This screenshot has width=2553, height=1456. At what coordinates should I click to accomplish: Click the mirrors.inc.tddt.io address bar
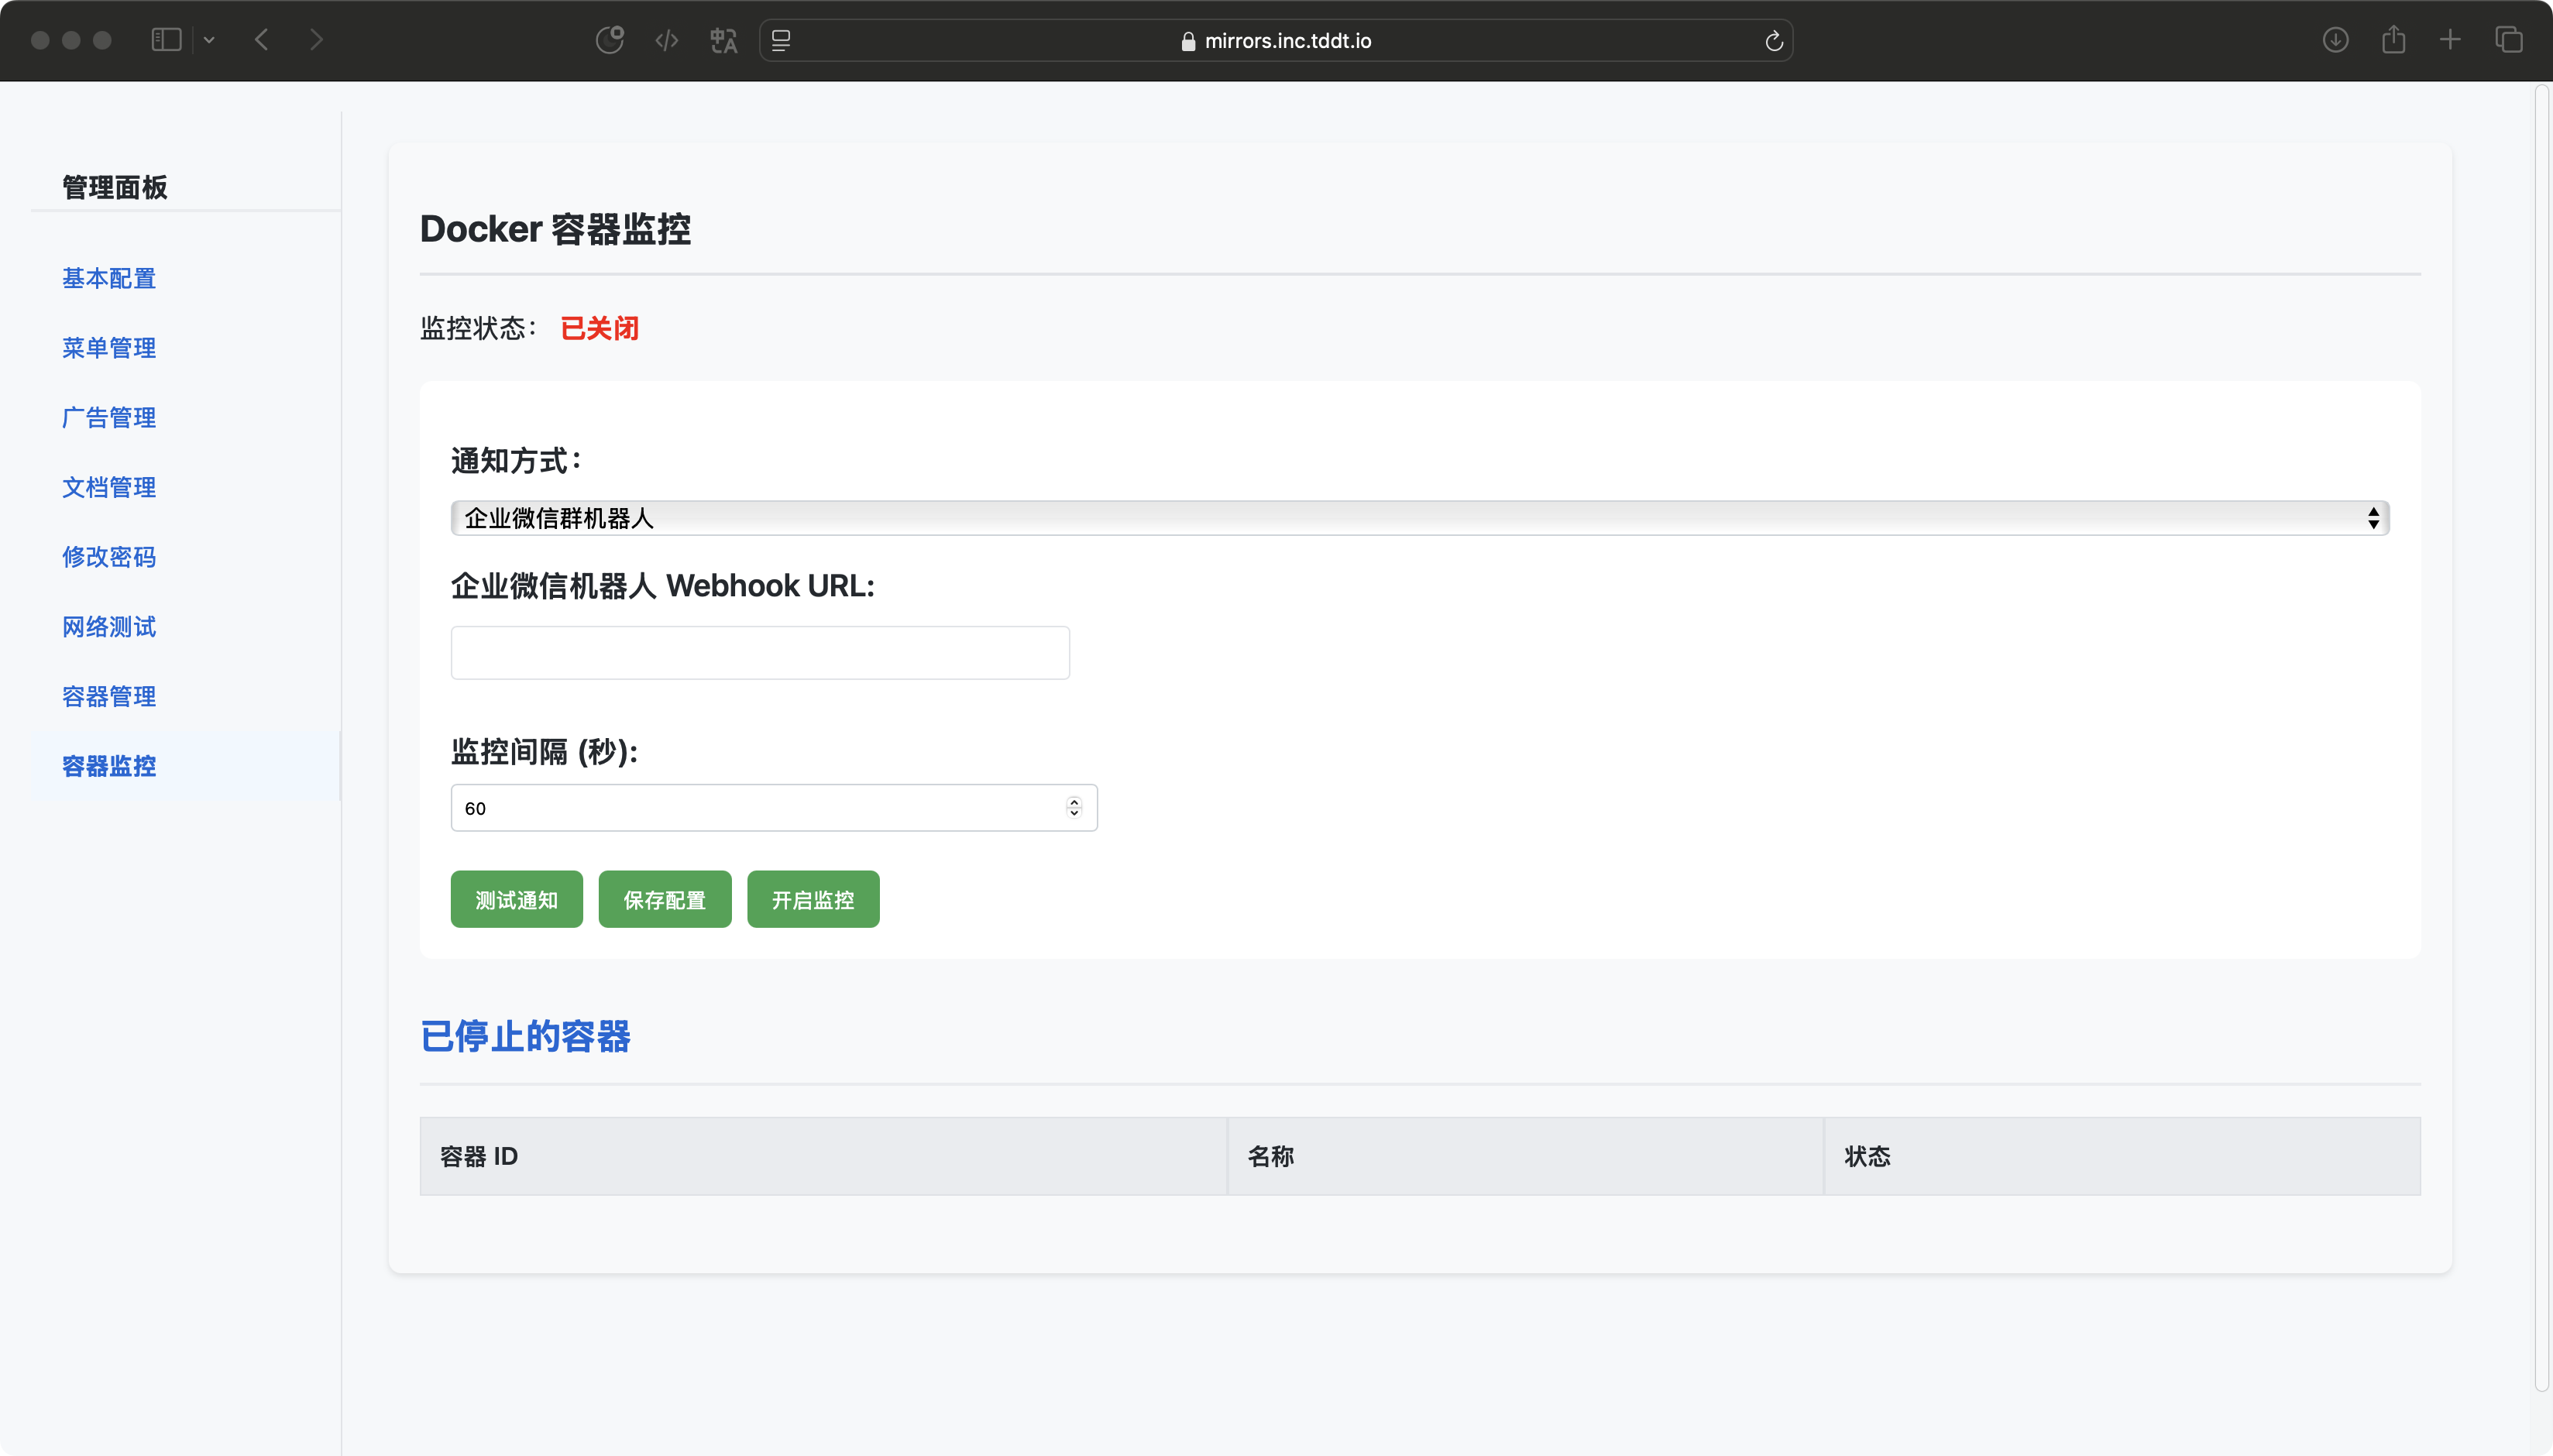(x=1276, y=40)
